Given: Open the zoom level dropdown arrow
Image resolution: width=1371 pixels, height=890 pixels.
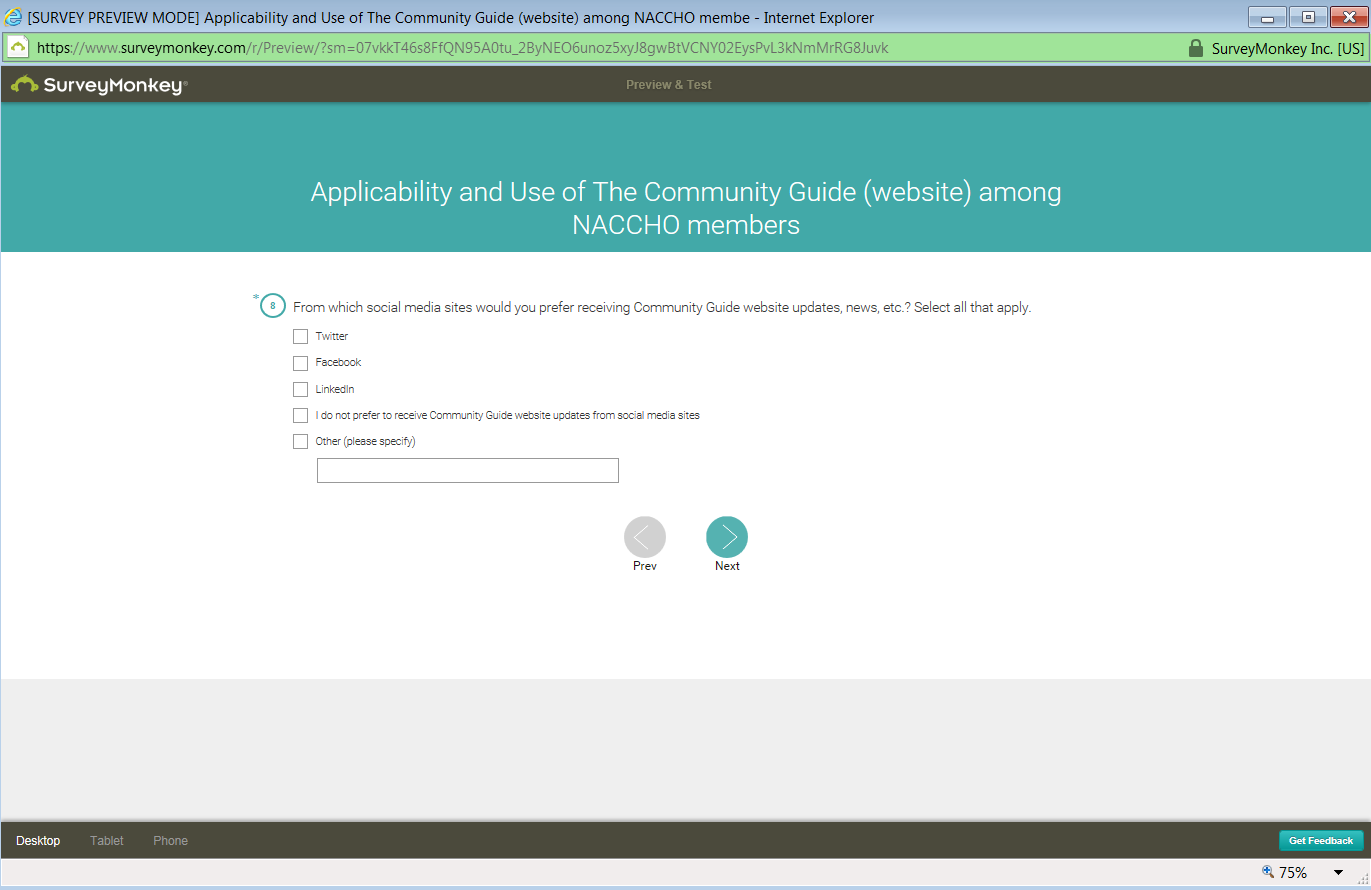Looking at the screenshot, I should point(1338,873).
